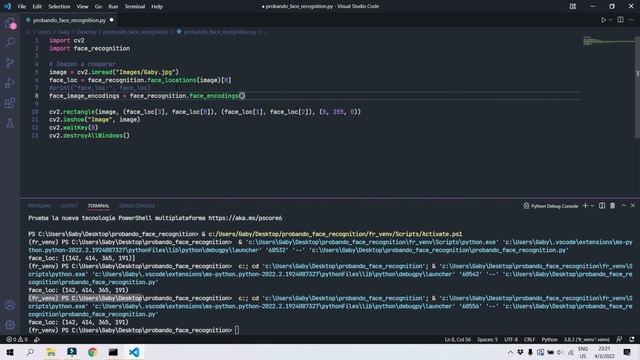Click the errors and warnings status item
This screenshot has height=360, width=640.
[x=17, y=339]
